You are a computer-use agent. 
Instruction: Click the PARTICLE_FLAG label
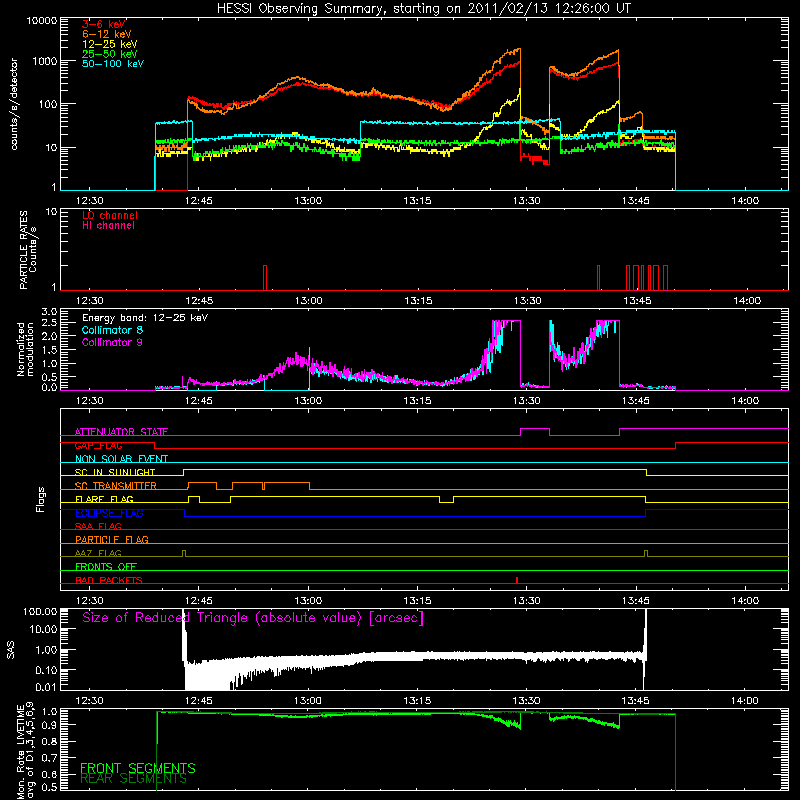coord(112,539)
